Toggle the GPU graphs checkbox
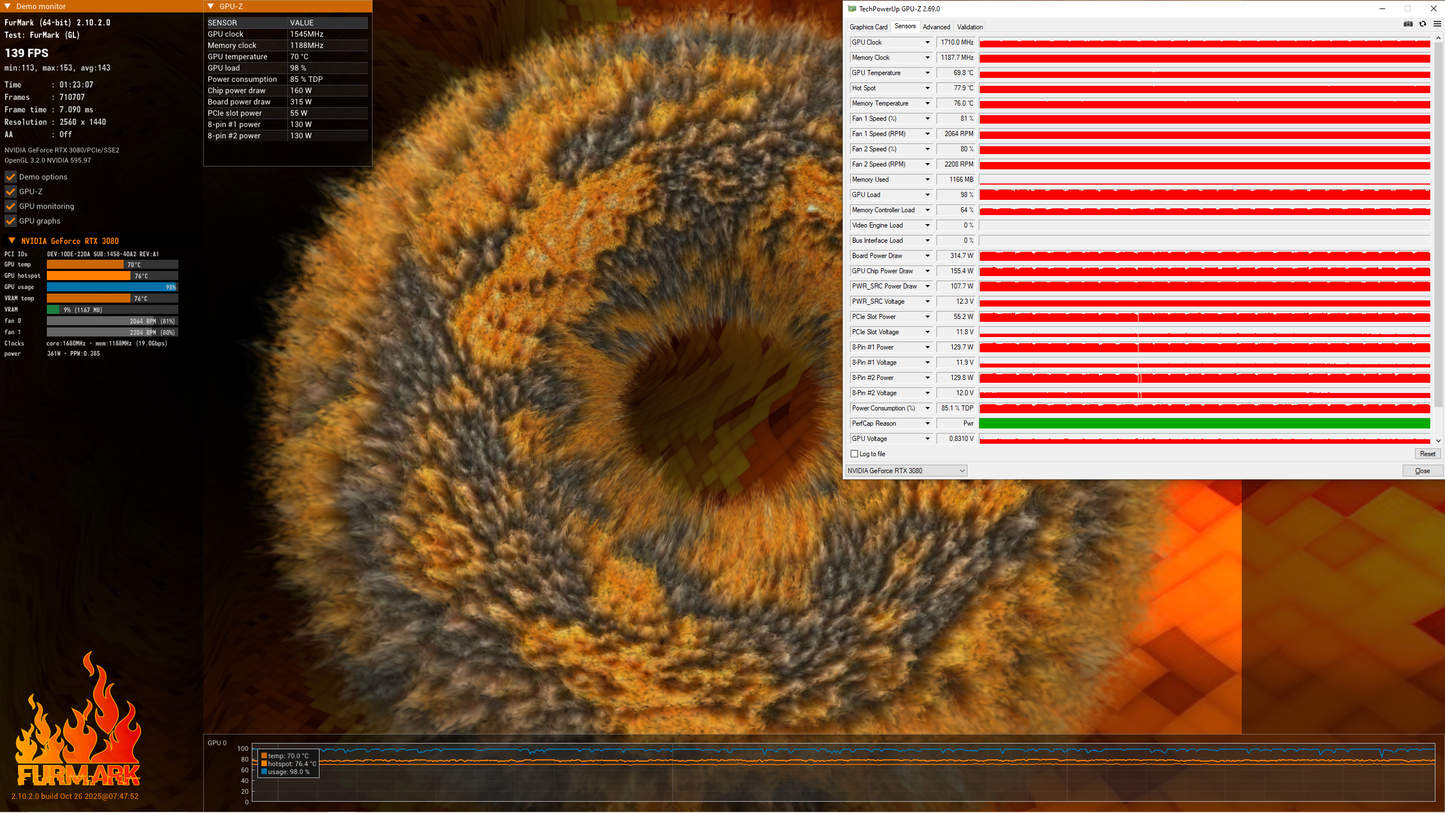Screen dimensions: 1445x813 (x=11, y=221)
